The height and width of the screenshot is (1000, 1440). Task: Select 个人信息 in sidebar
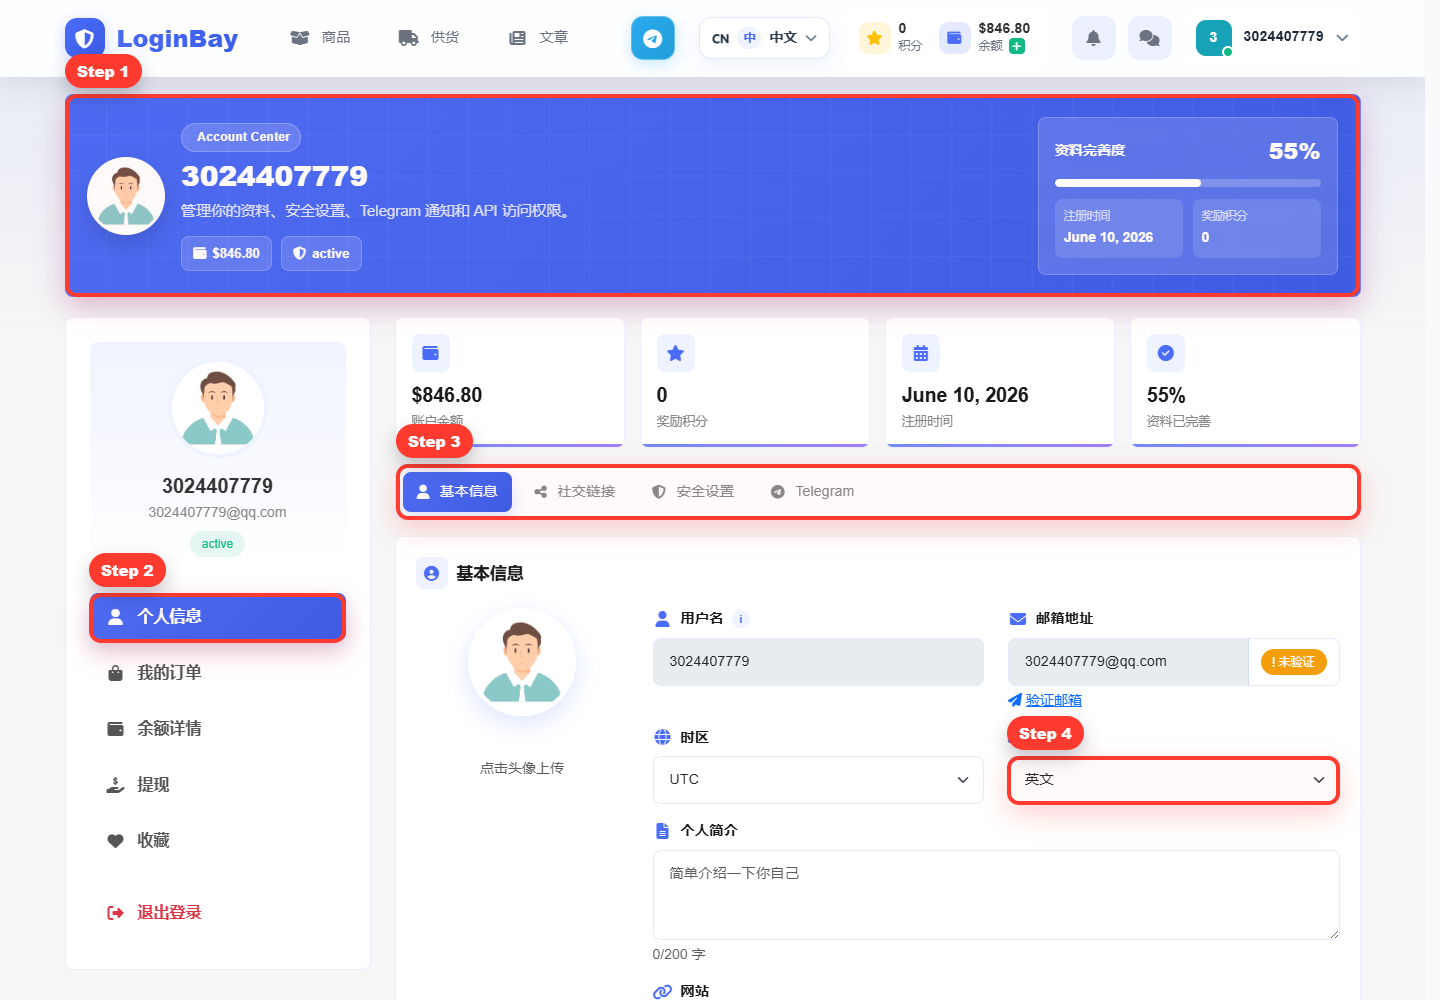tap(218, 617)
